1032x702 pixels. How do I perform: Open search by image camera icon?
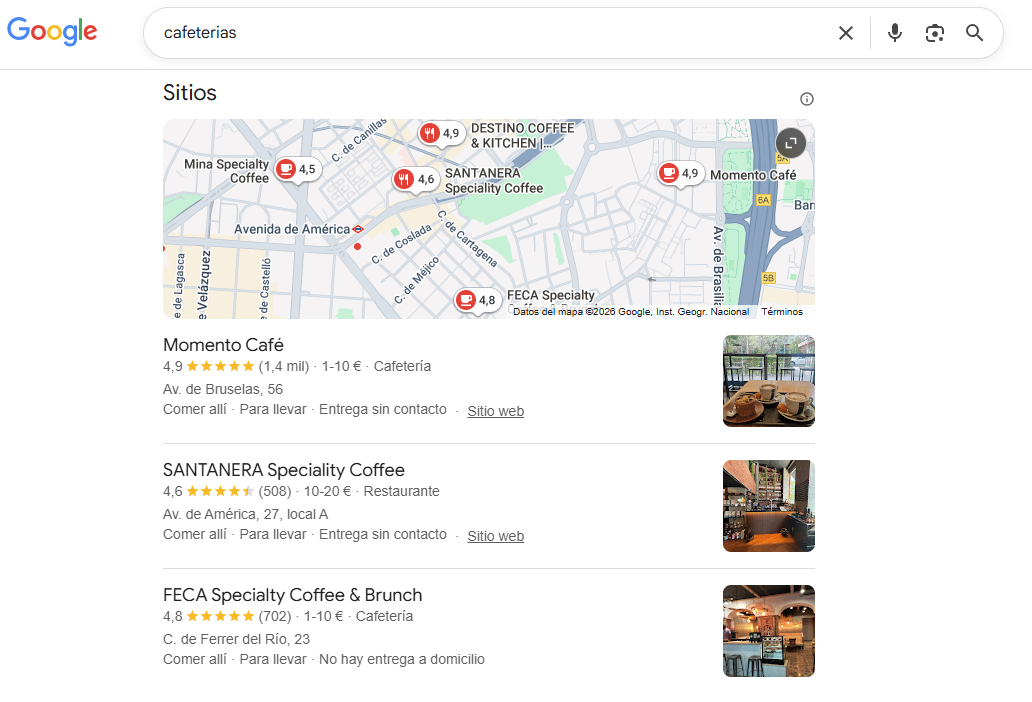click(935, 33)
